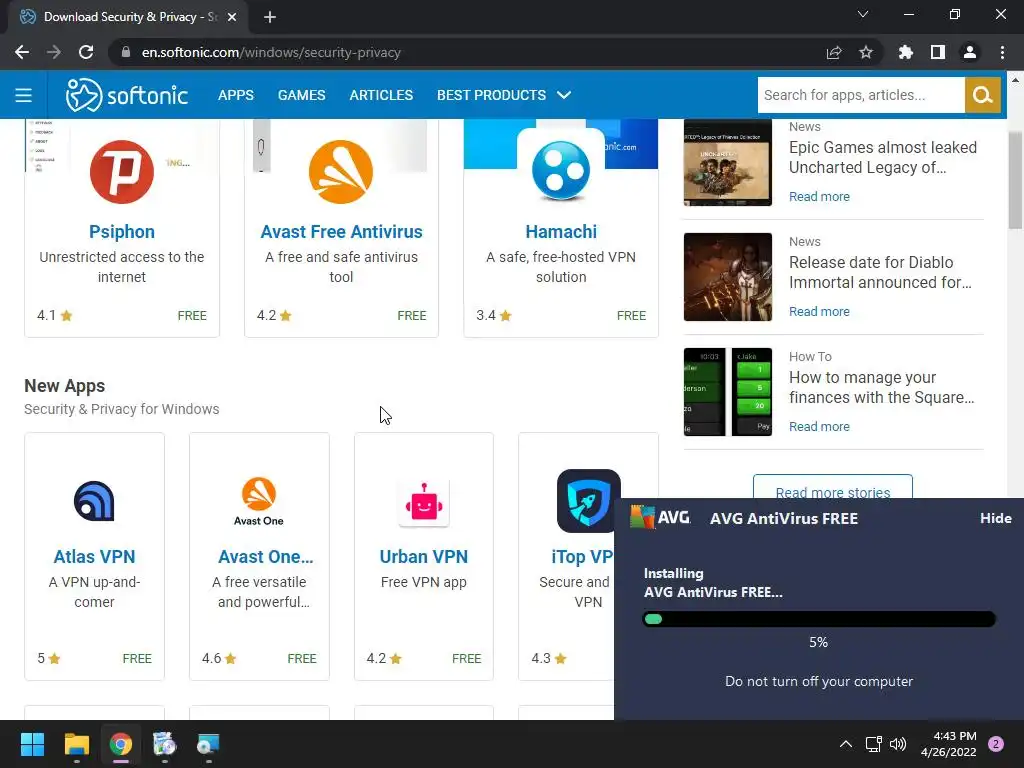Click the installer disc taskbar icon
1024x768 pixels.
click(165, 744)
